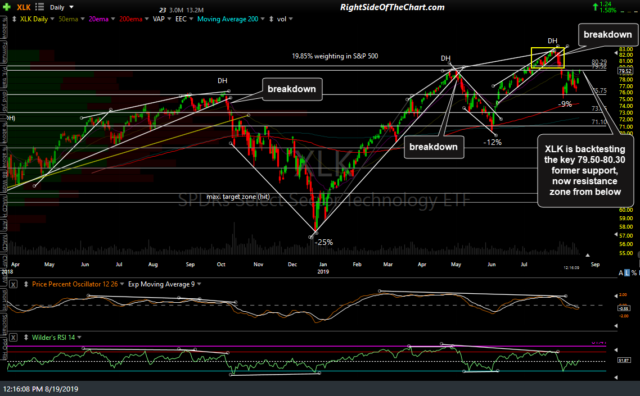The height and width of the screenshot is (396, 640).
Task: Toggle the L log-scale button
Action: [627, 273]
